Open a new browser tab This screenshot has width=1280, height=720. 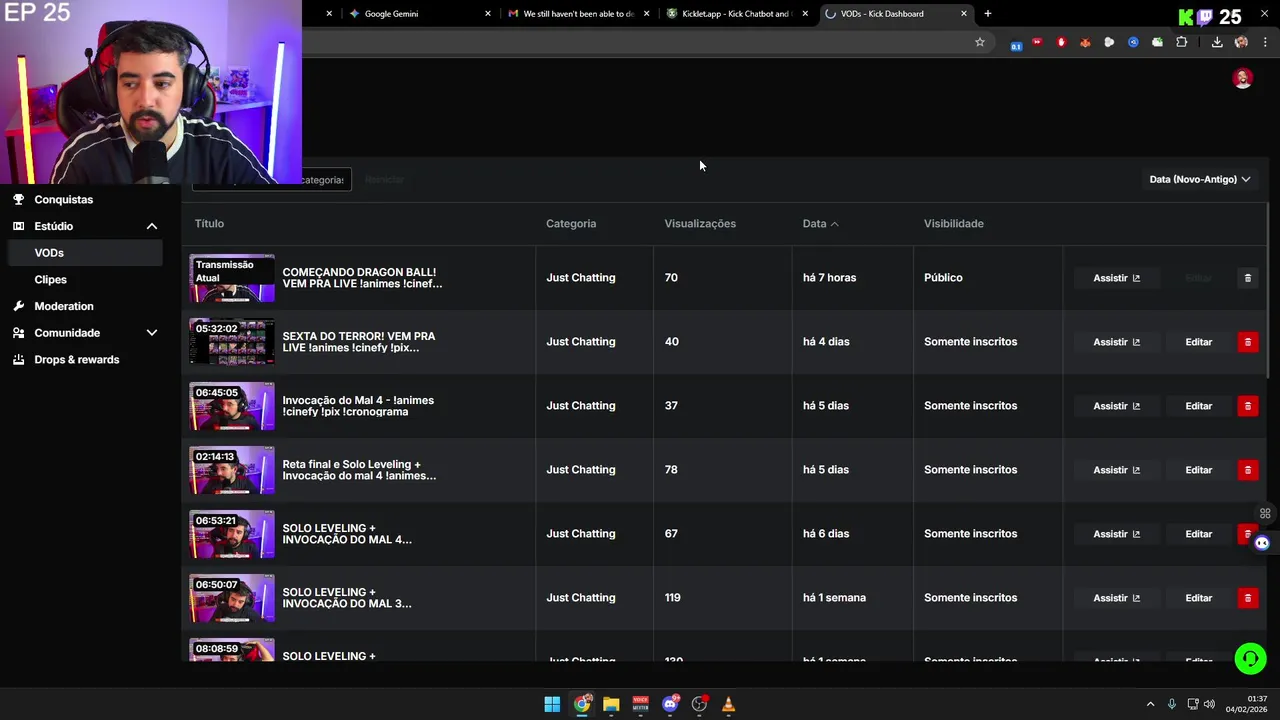987,14
